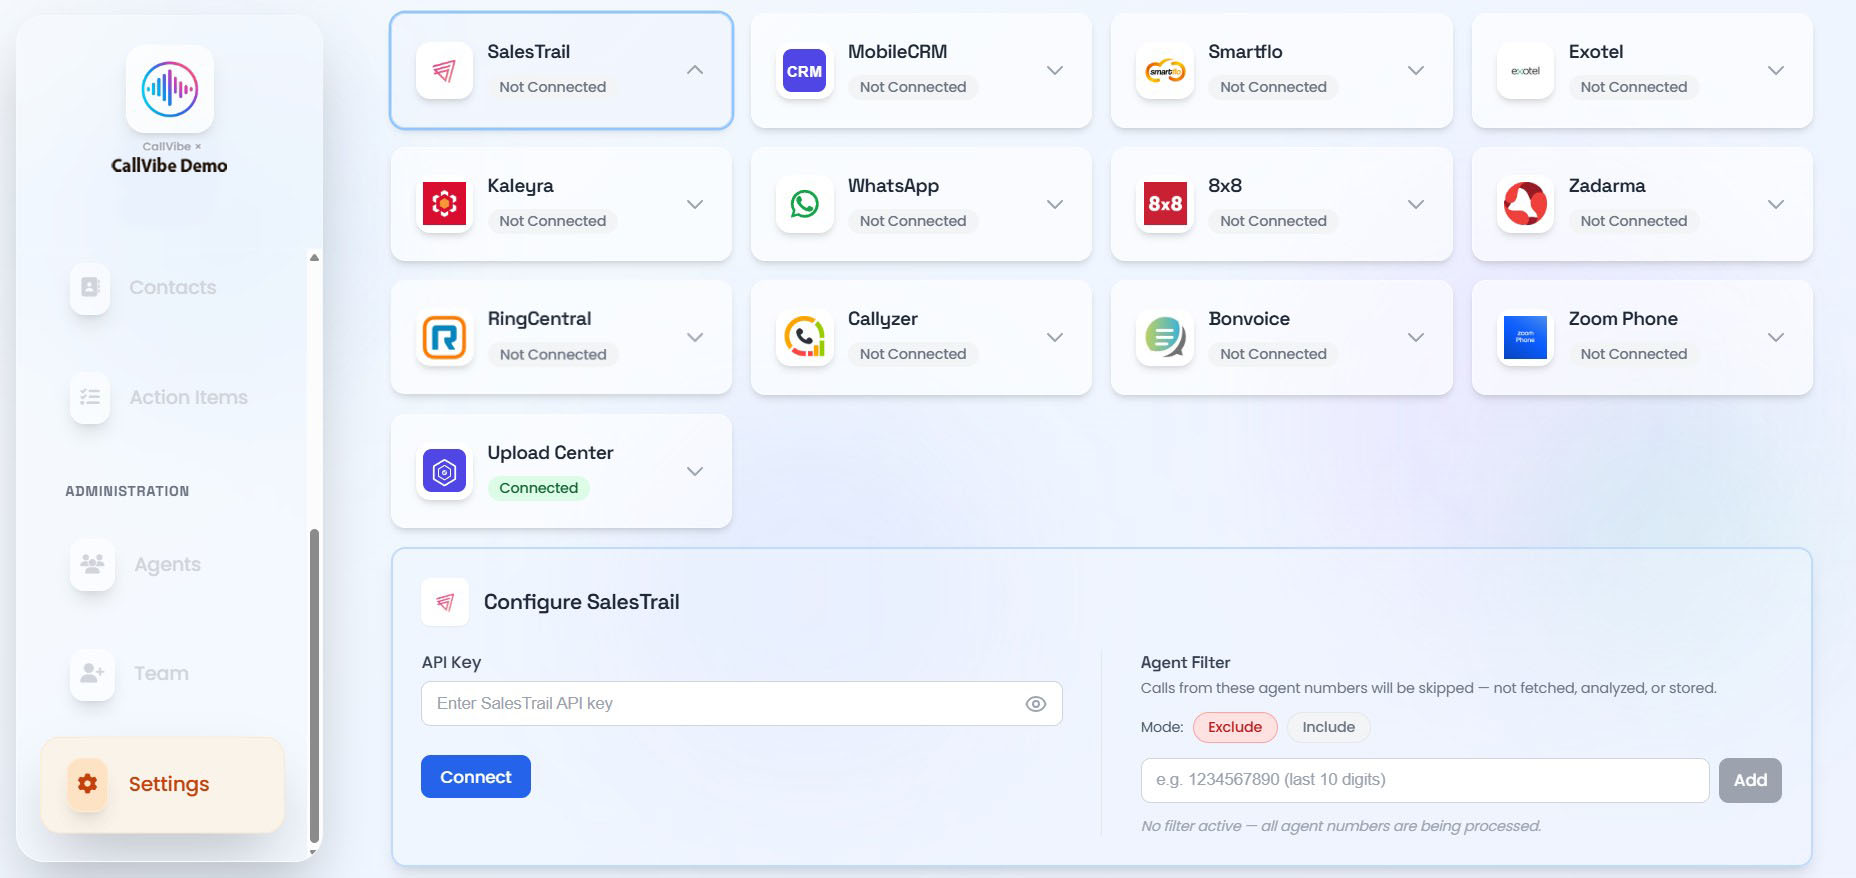
Task: Toggle API key visibility eye icon
Action: tap(1036, 704)
